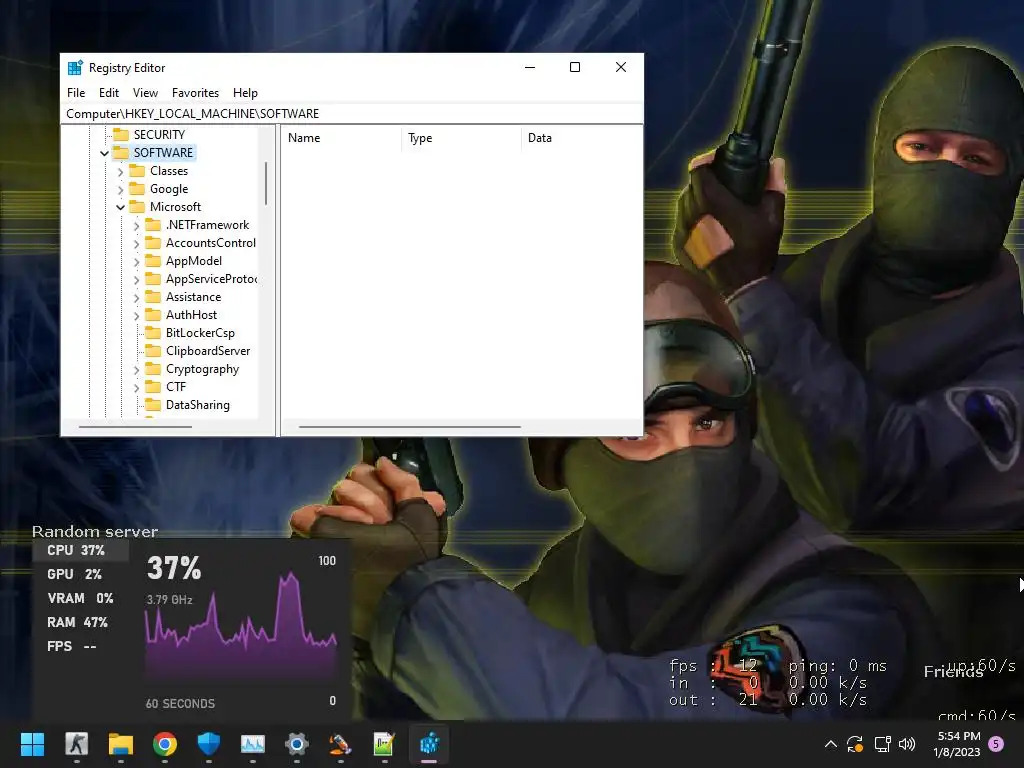Select the DataSharing key
The image size is (1024, 768).
(197, 405)
